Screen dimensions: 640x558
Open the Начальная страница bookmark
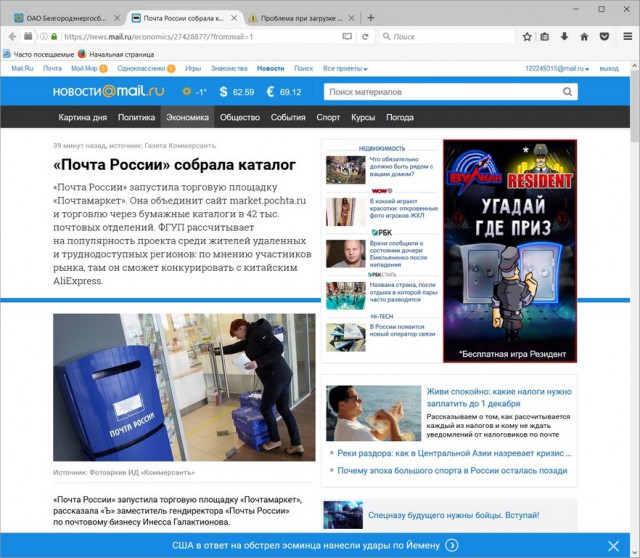pos(116,54)
